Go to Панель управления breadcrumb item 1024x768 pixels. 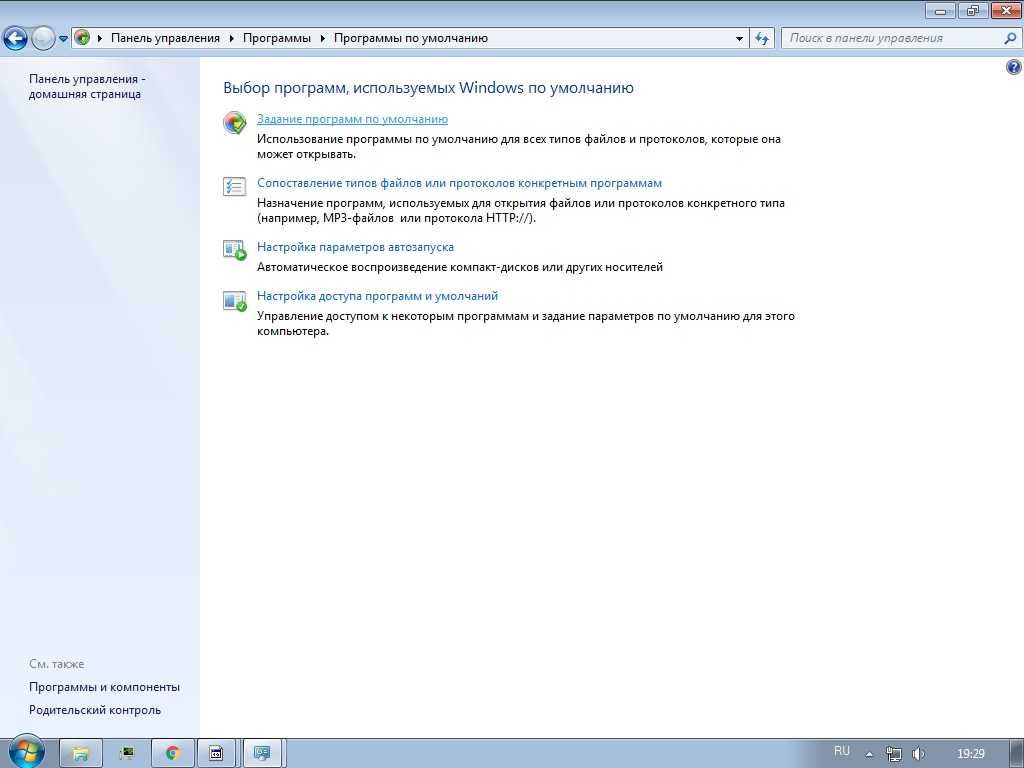coord(165,38)
